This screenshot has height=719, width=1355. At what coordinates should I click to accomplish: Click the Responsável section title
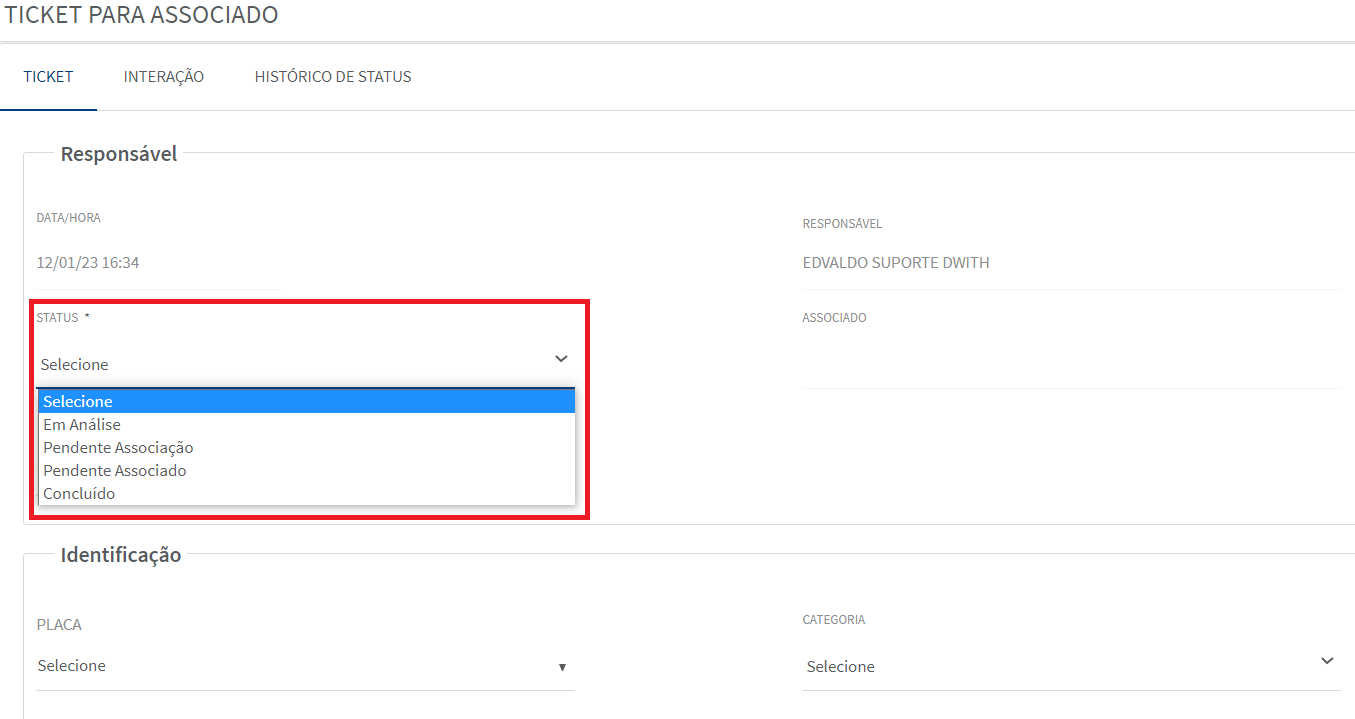119,154
